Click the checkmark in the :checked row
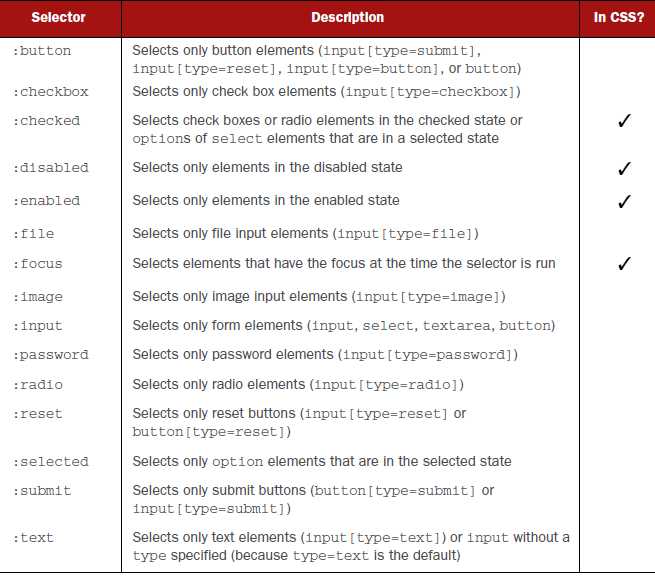 coord(624,122)
